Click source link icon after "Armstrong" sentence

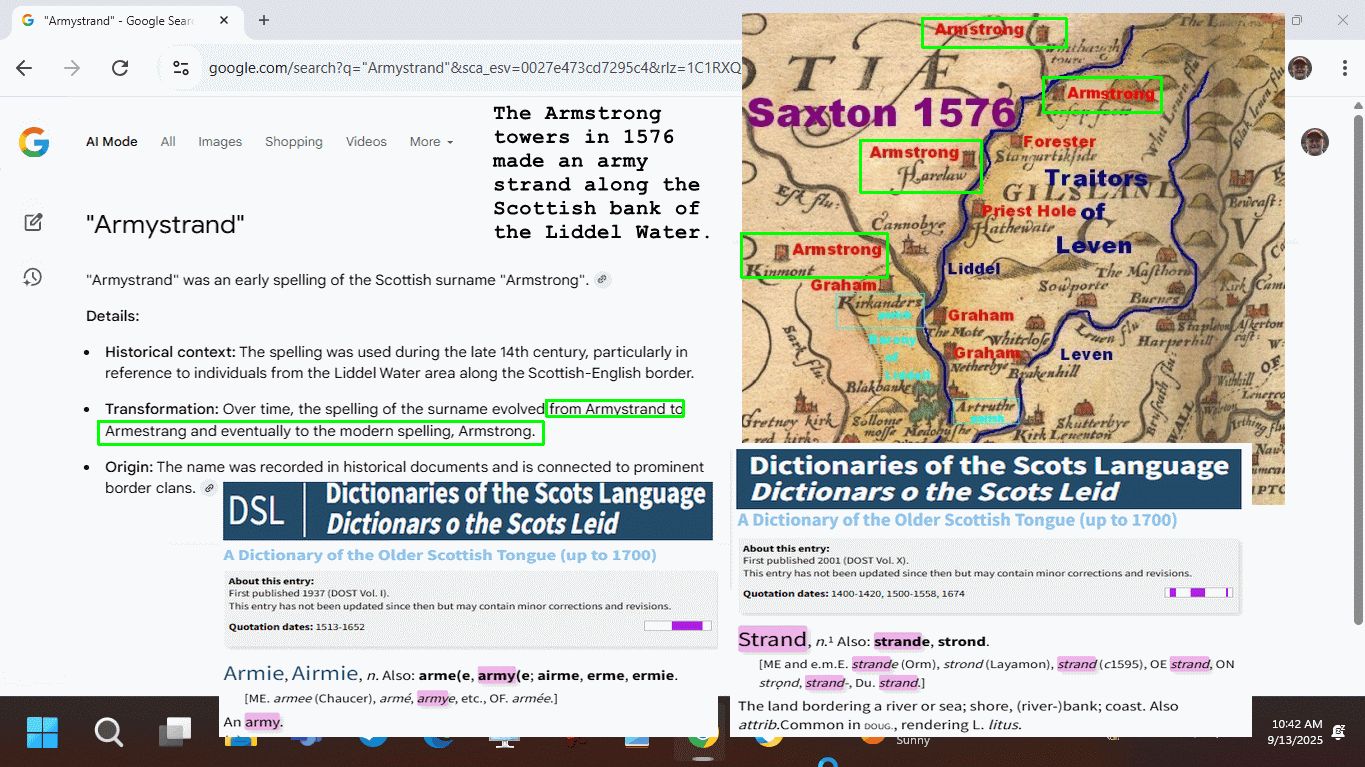click(602, 280)
